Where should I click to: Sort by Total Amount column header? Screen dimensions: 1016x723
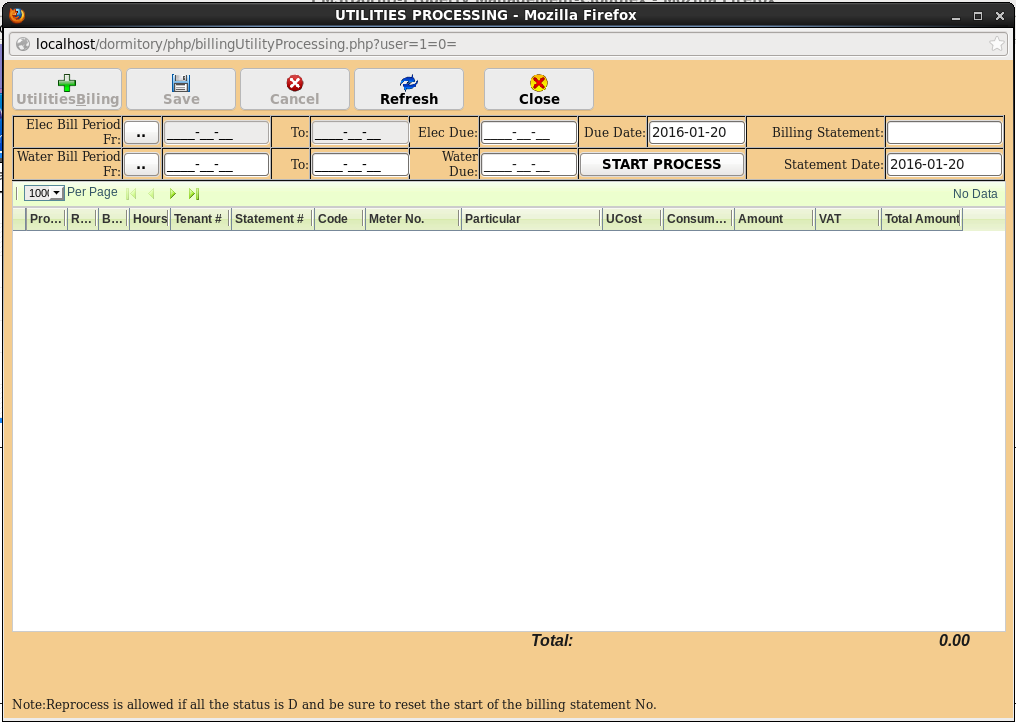[x=921, y=219]
